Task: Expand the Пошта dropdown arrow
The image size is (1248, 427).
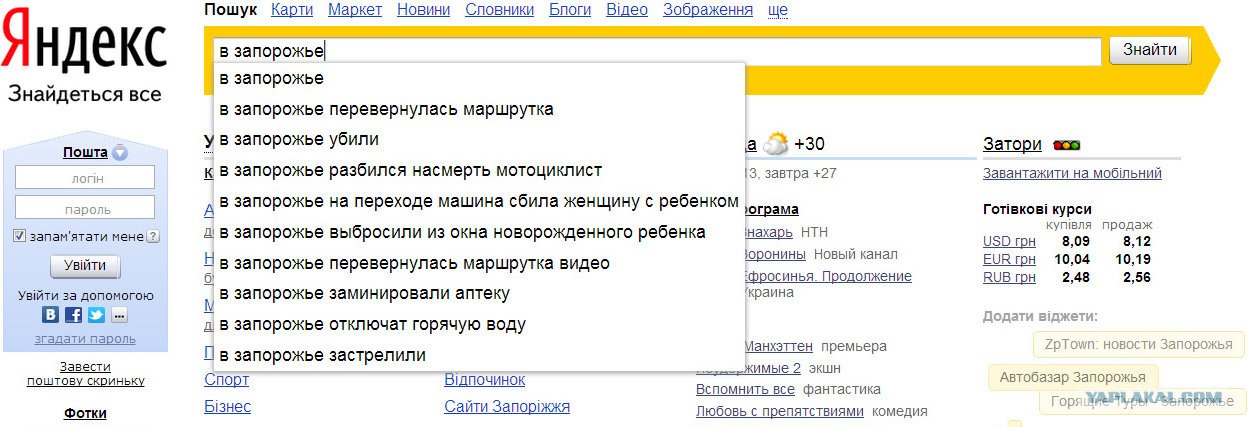Action: (120, 153)
